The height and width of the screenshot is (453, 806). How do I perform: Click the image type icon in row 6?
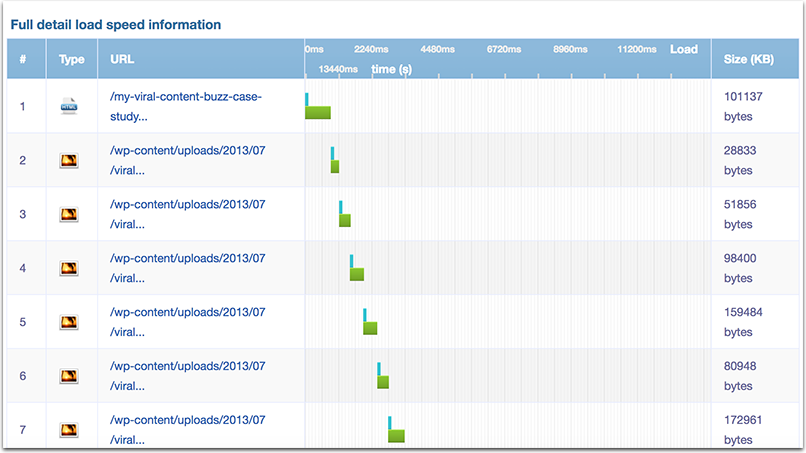(69, 376)
